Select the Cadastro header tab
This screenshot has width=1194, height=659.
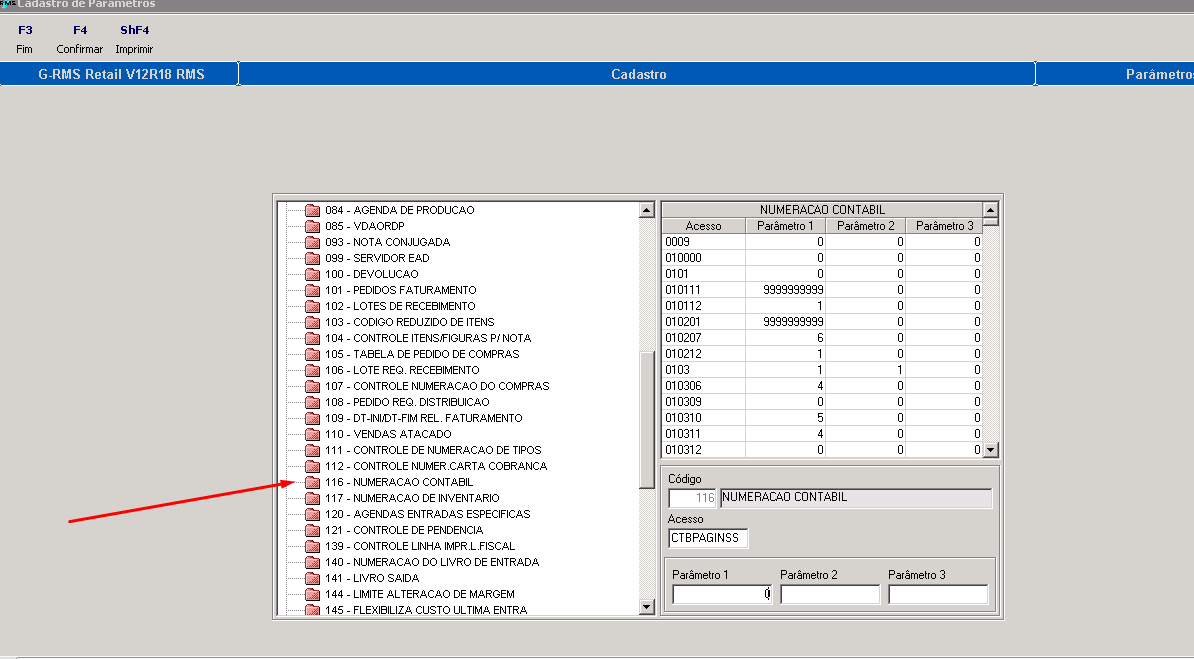637,74
